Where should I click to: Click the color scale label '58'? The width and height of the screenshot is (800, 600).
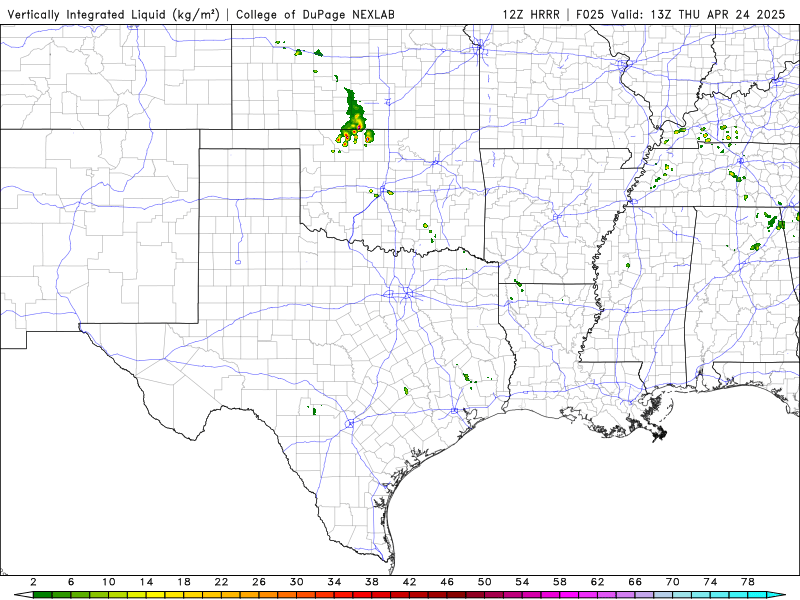pyautogui.click(x=560, y=582)
